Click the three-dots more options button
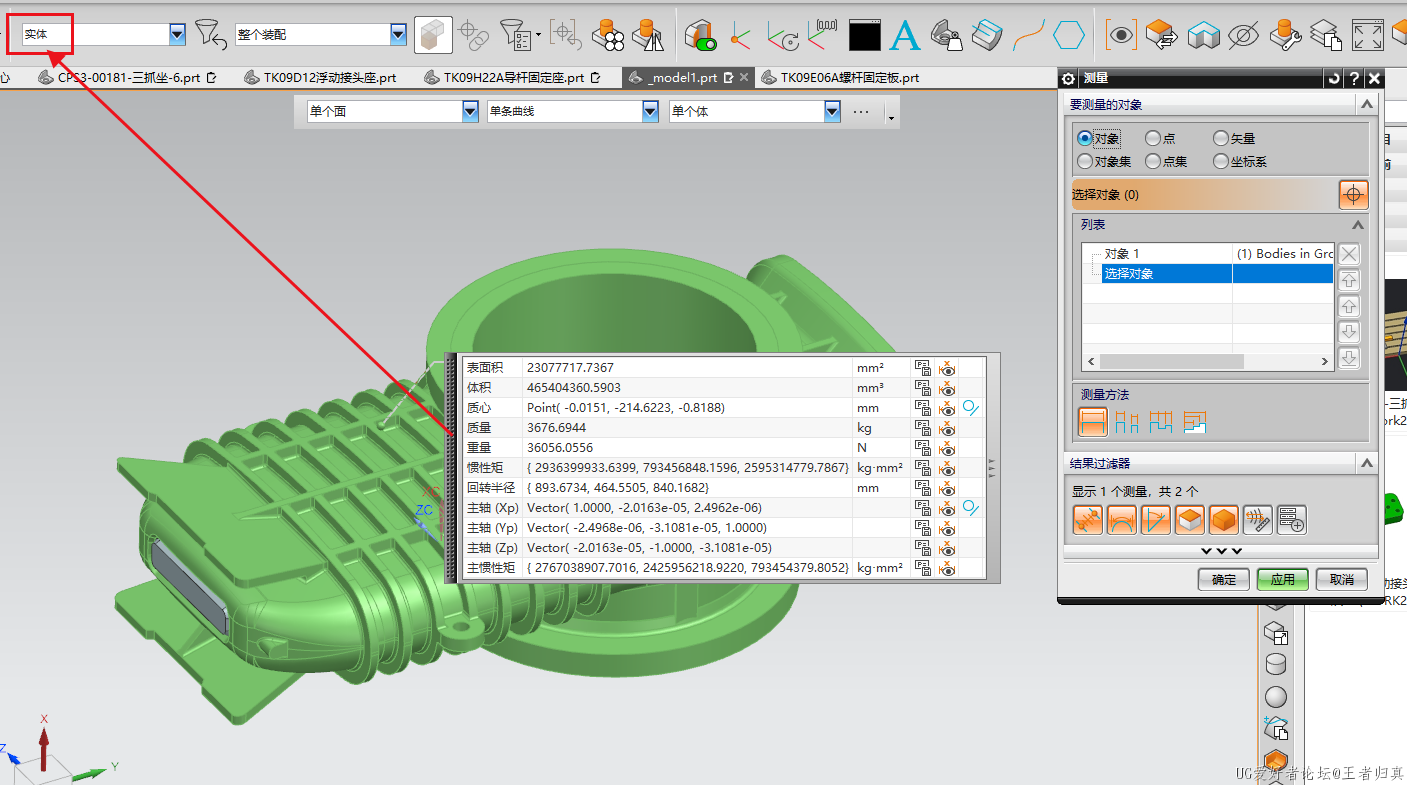This screenshot has width=1407, height=785. [861, 112]
